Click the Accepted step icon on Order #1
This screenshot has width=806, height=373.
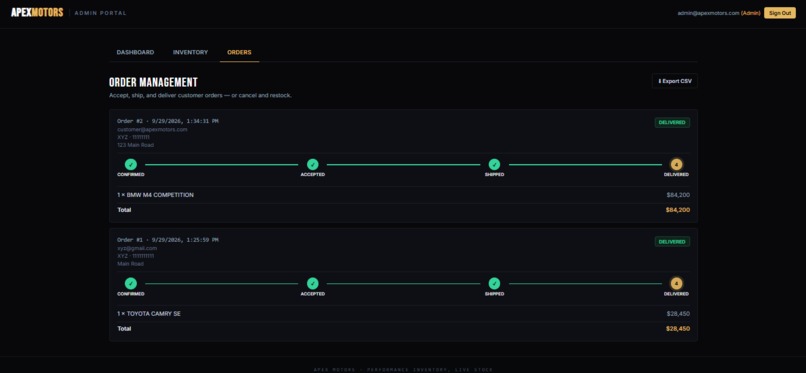pyautogui.click(x=313, y=284)
